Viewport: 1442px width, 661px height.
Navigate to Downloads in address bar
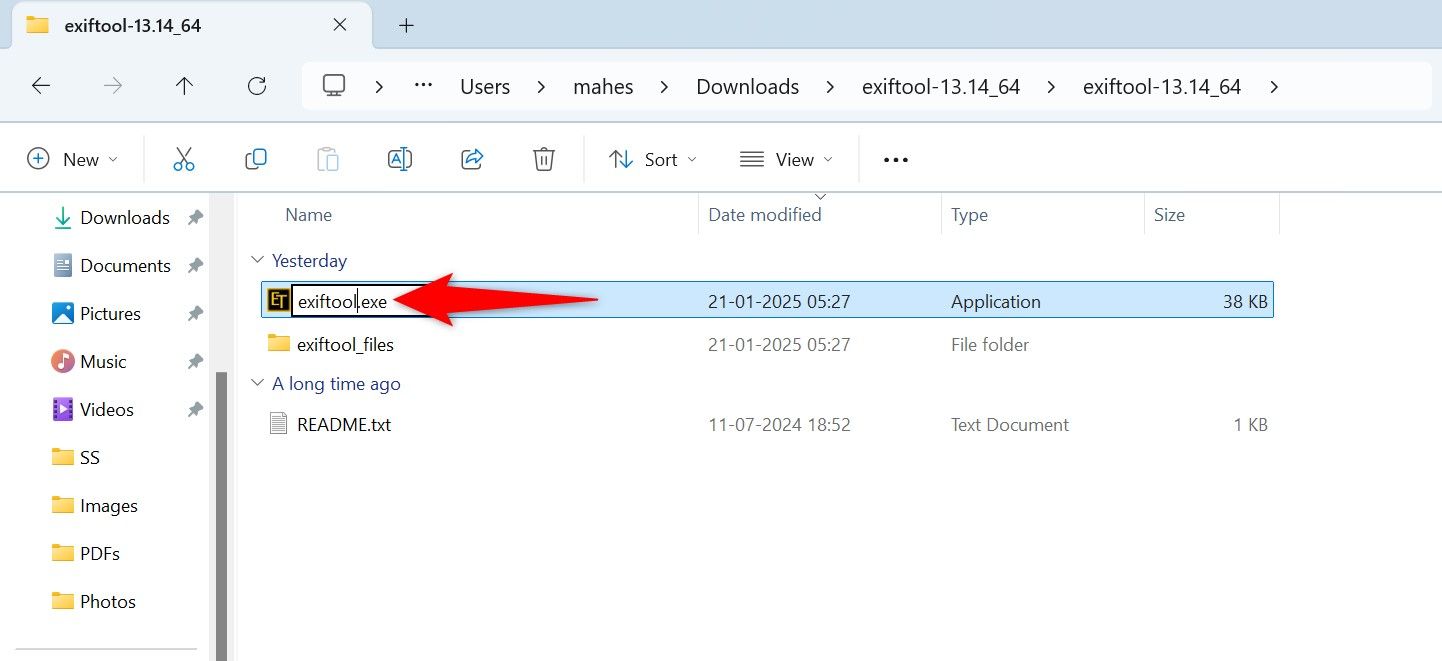pyautogui.click(x=747, y=87)
